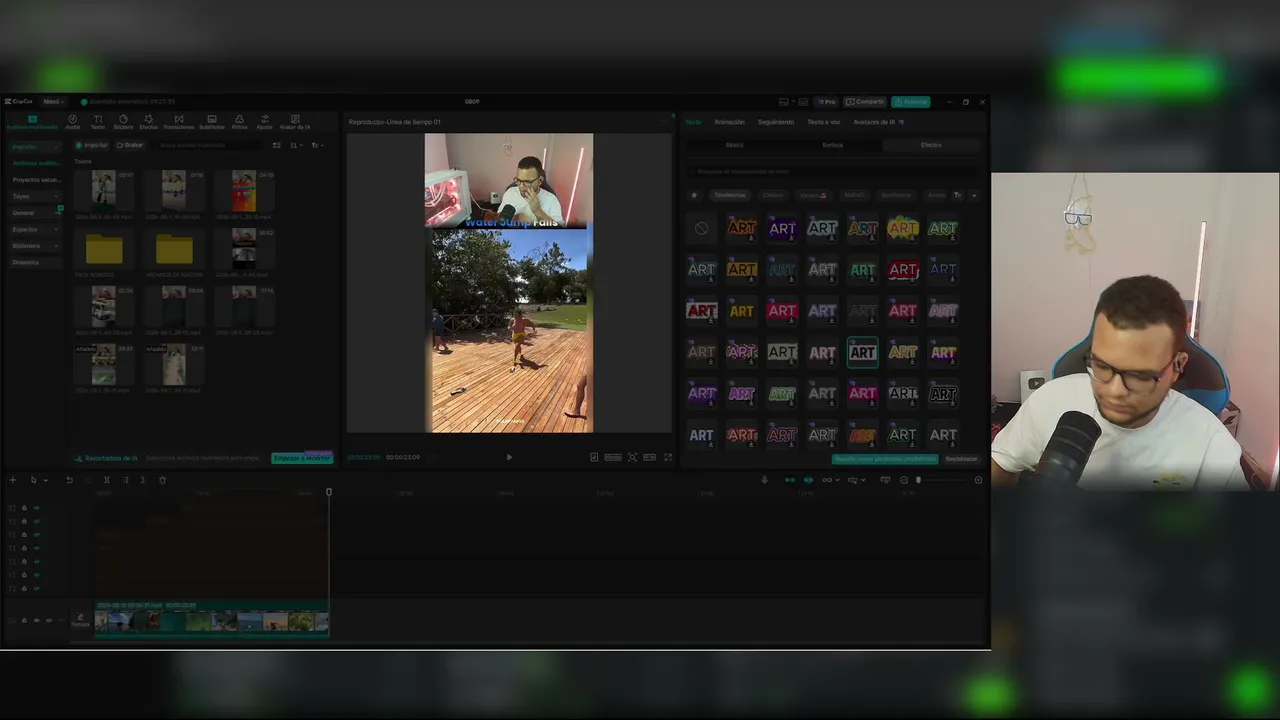Toggle visibility of the topmost overlay track
Screen dimensions: 1280x720
tap(36, 508)
